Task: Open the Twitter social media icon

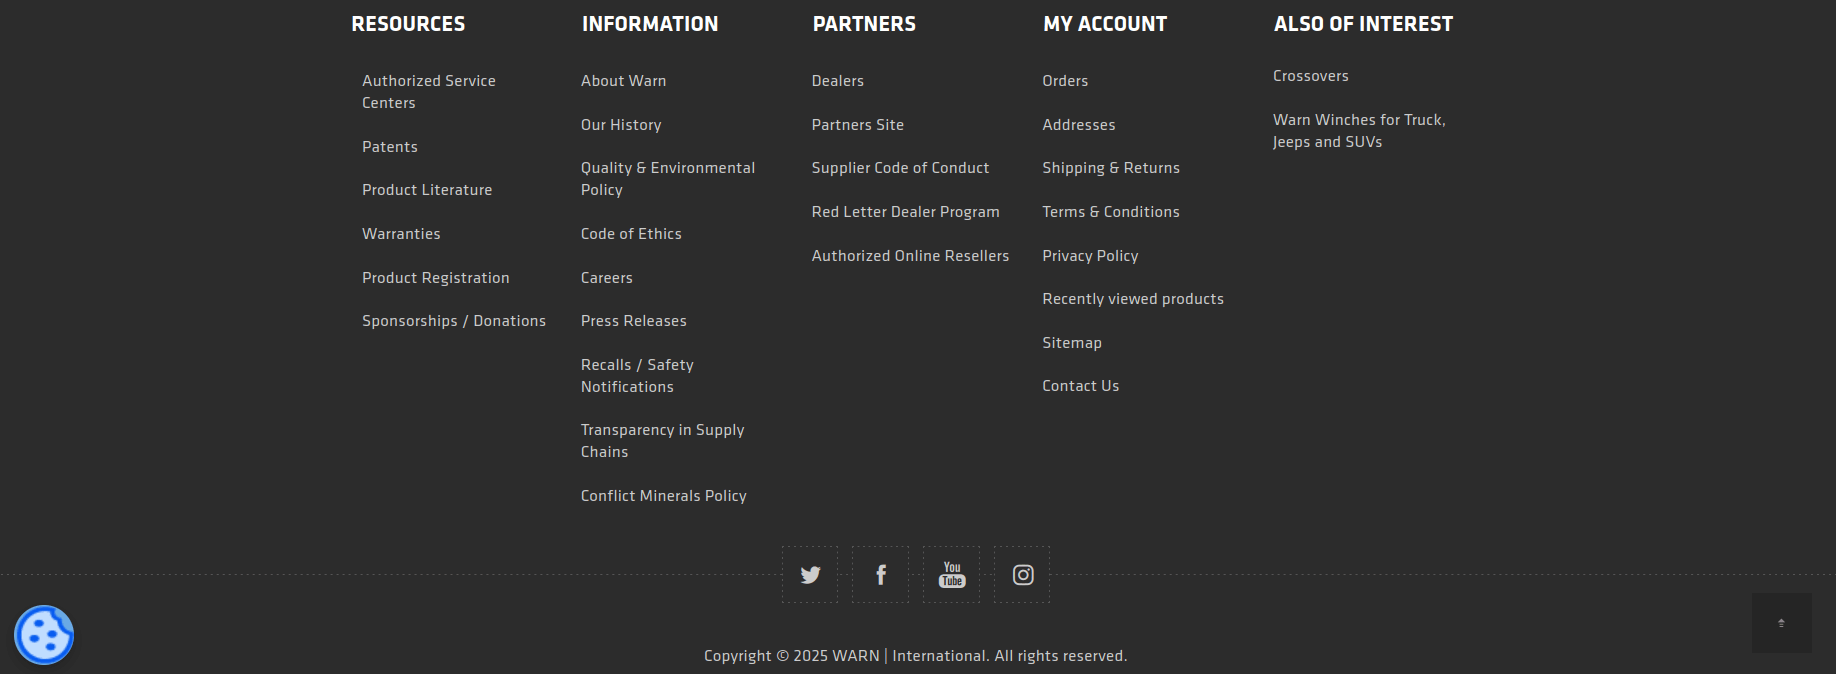Action: [810, 575]
